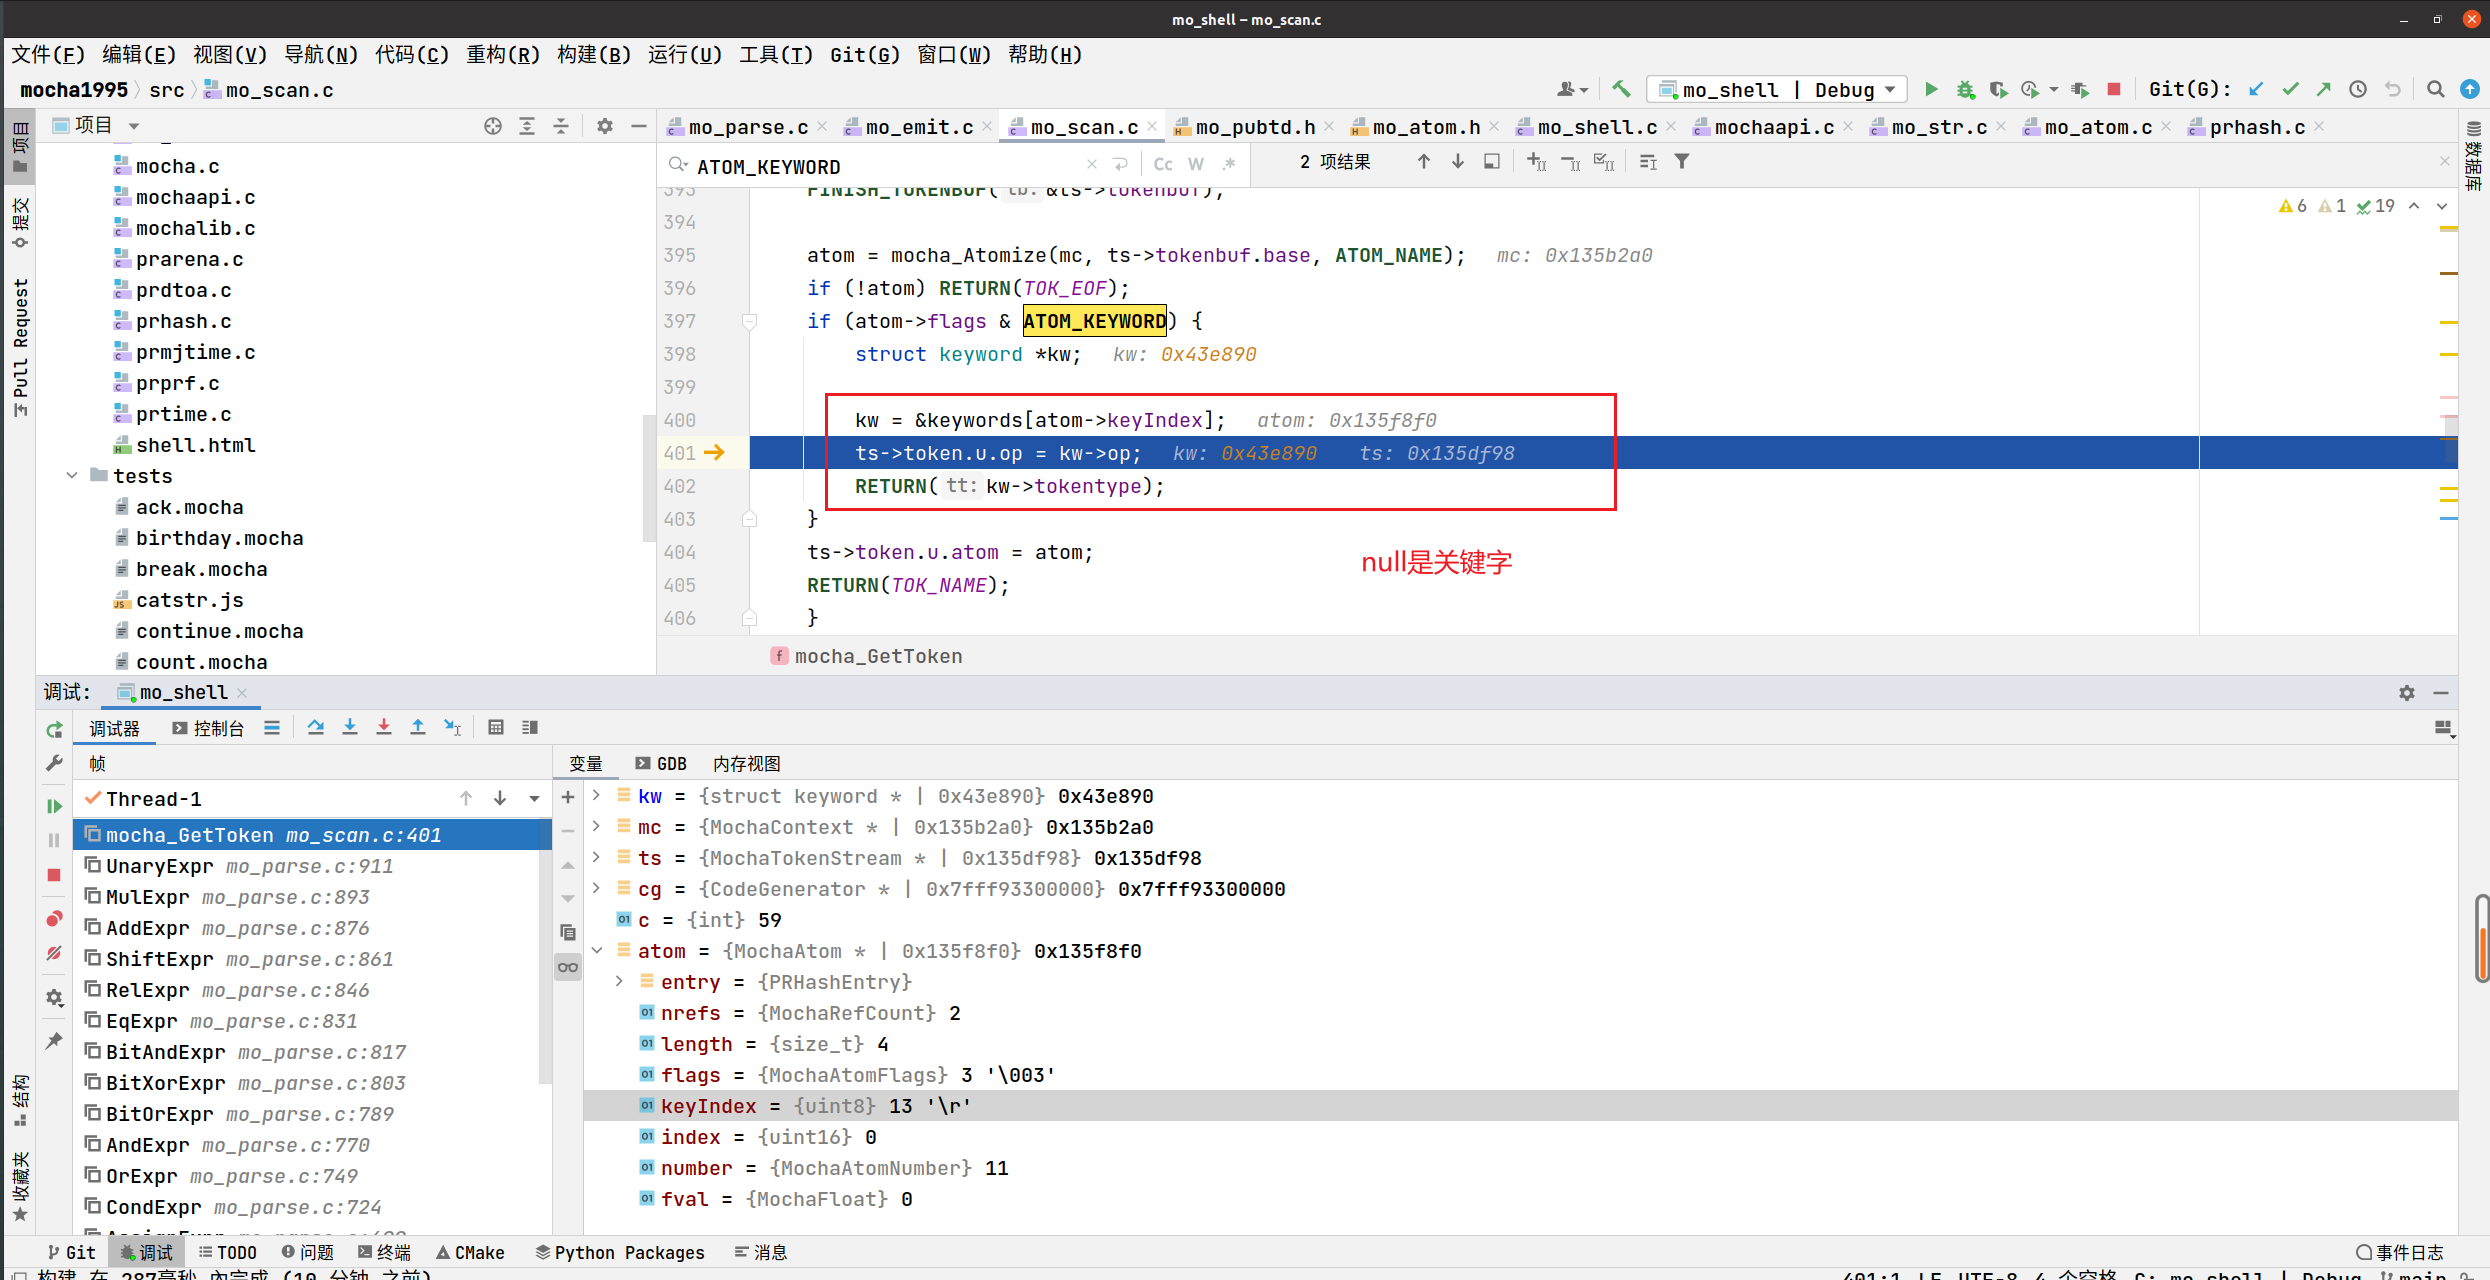Open the TODO tool window button
This screenshot has width=2490, height=1280.
[x=227, y=1252]
